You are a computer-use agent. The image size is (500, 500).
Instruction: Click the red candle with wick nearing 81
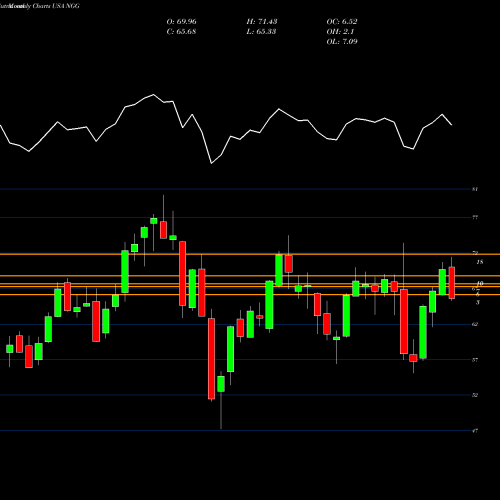[163, 230]
